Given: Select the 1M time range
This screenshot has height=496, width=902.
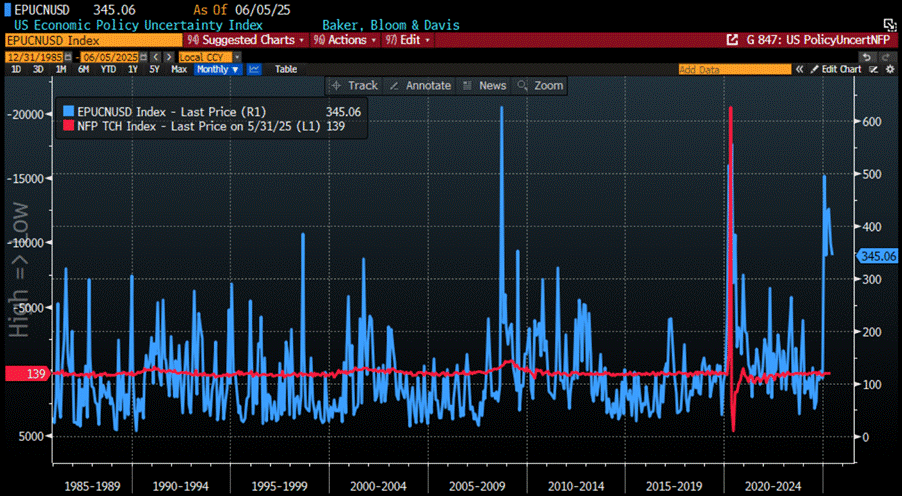Looking at the screenshot, I should 60,69.
